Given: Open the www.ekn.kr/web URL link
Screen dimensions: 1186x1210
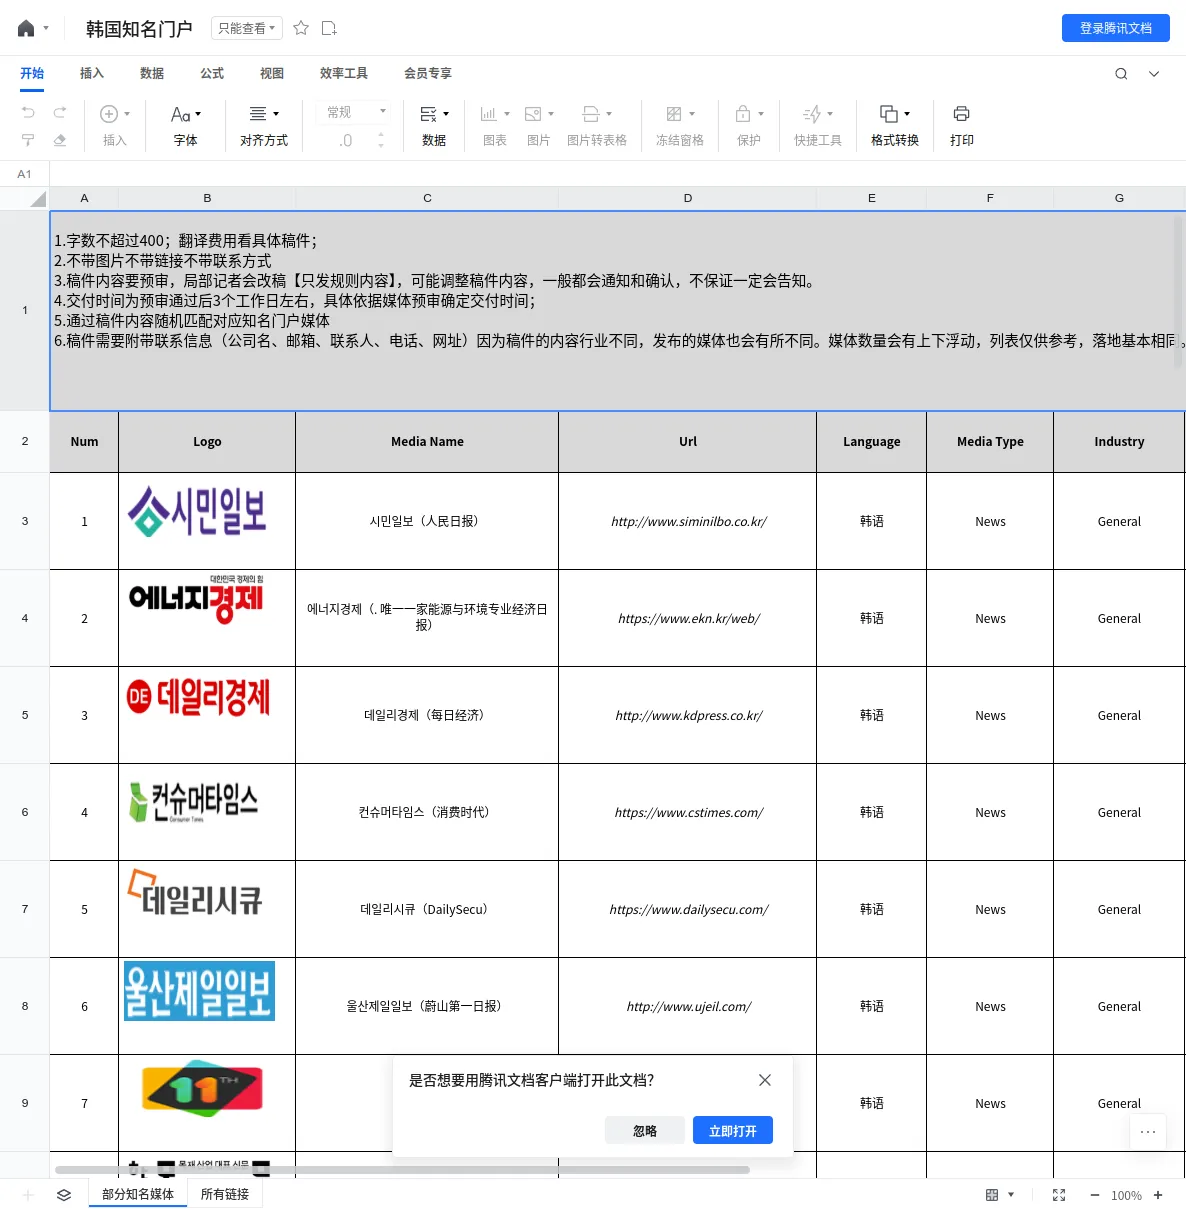Looking at the screenshot, I should coord(689,618).
